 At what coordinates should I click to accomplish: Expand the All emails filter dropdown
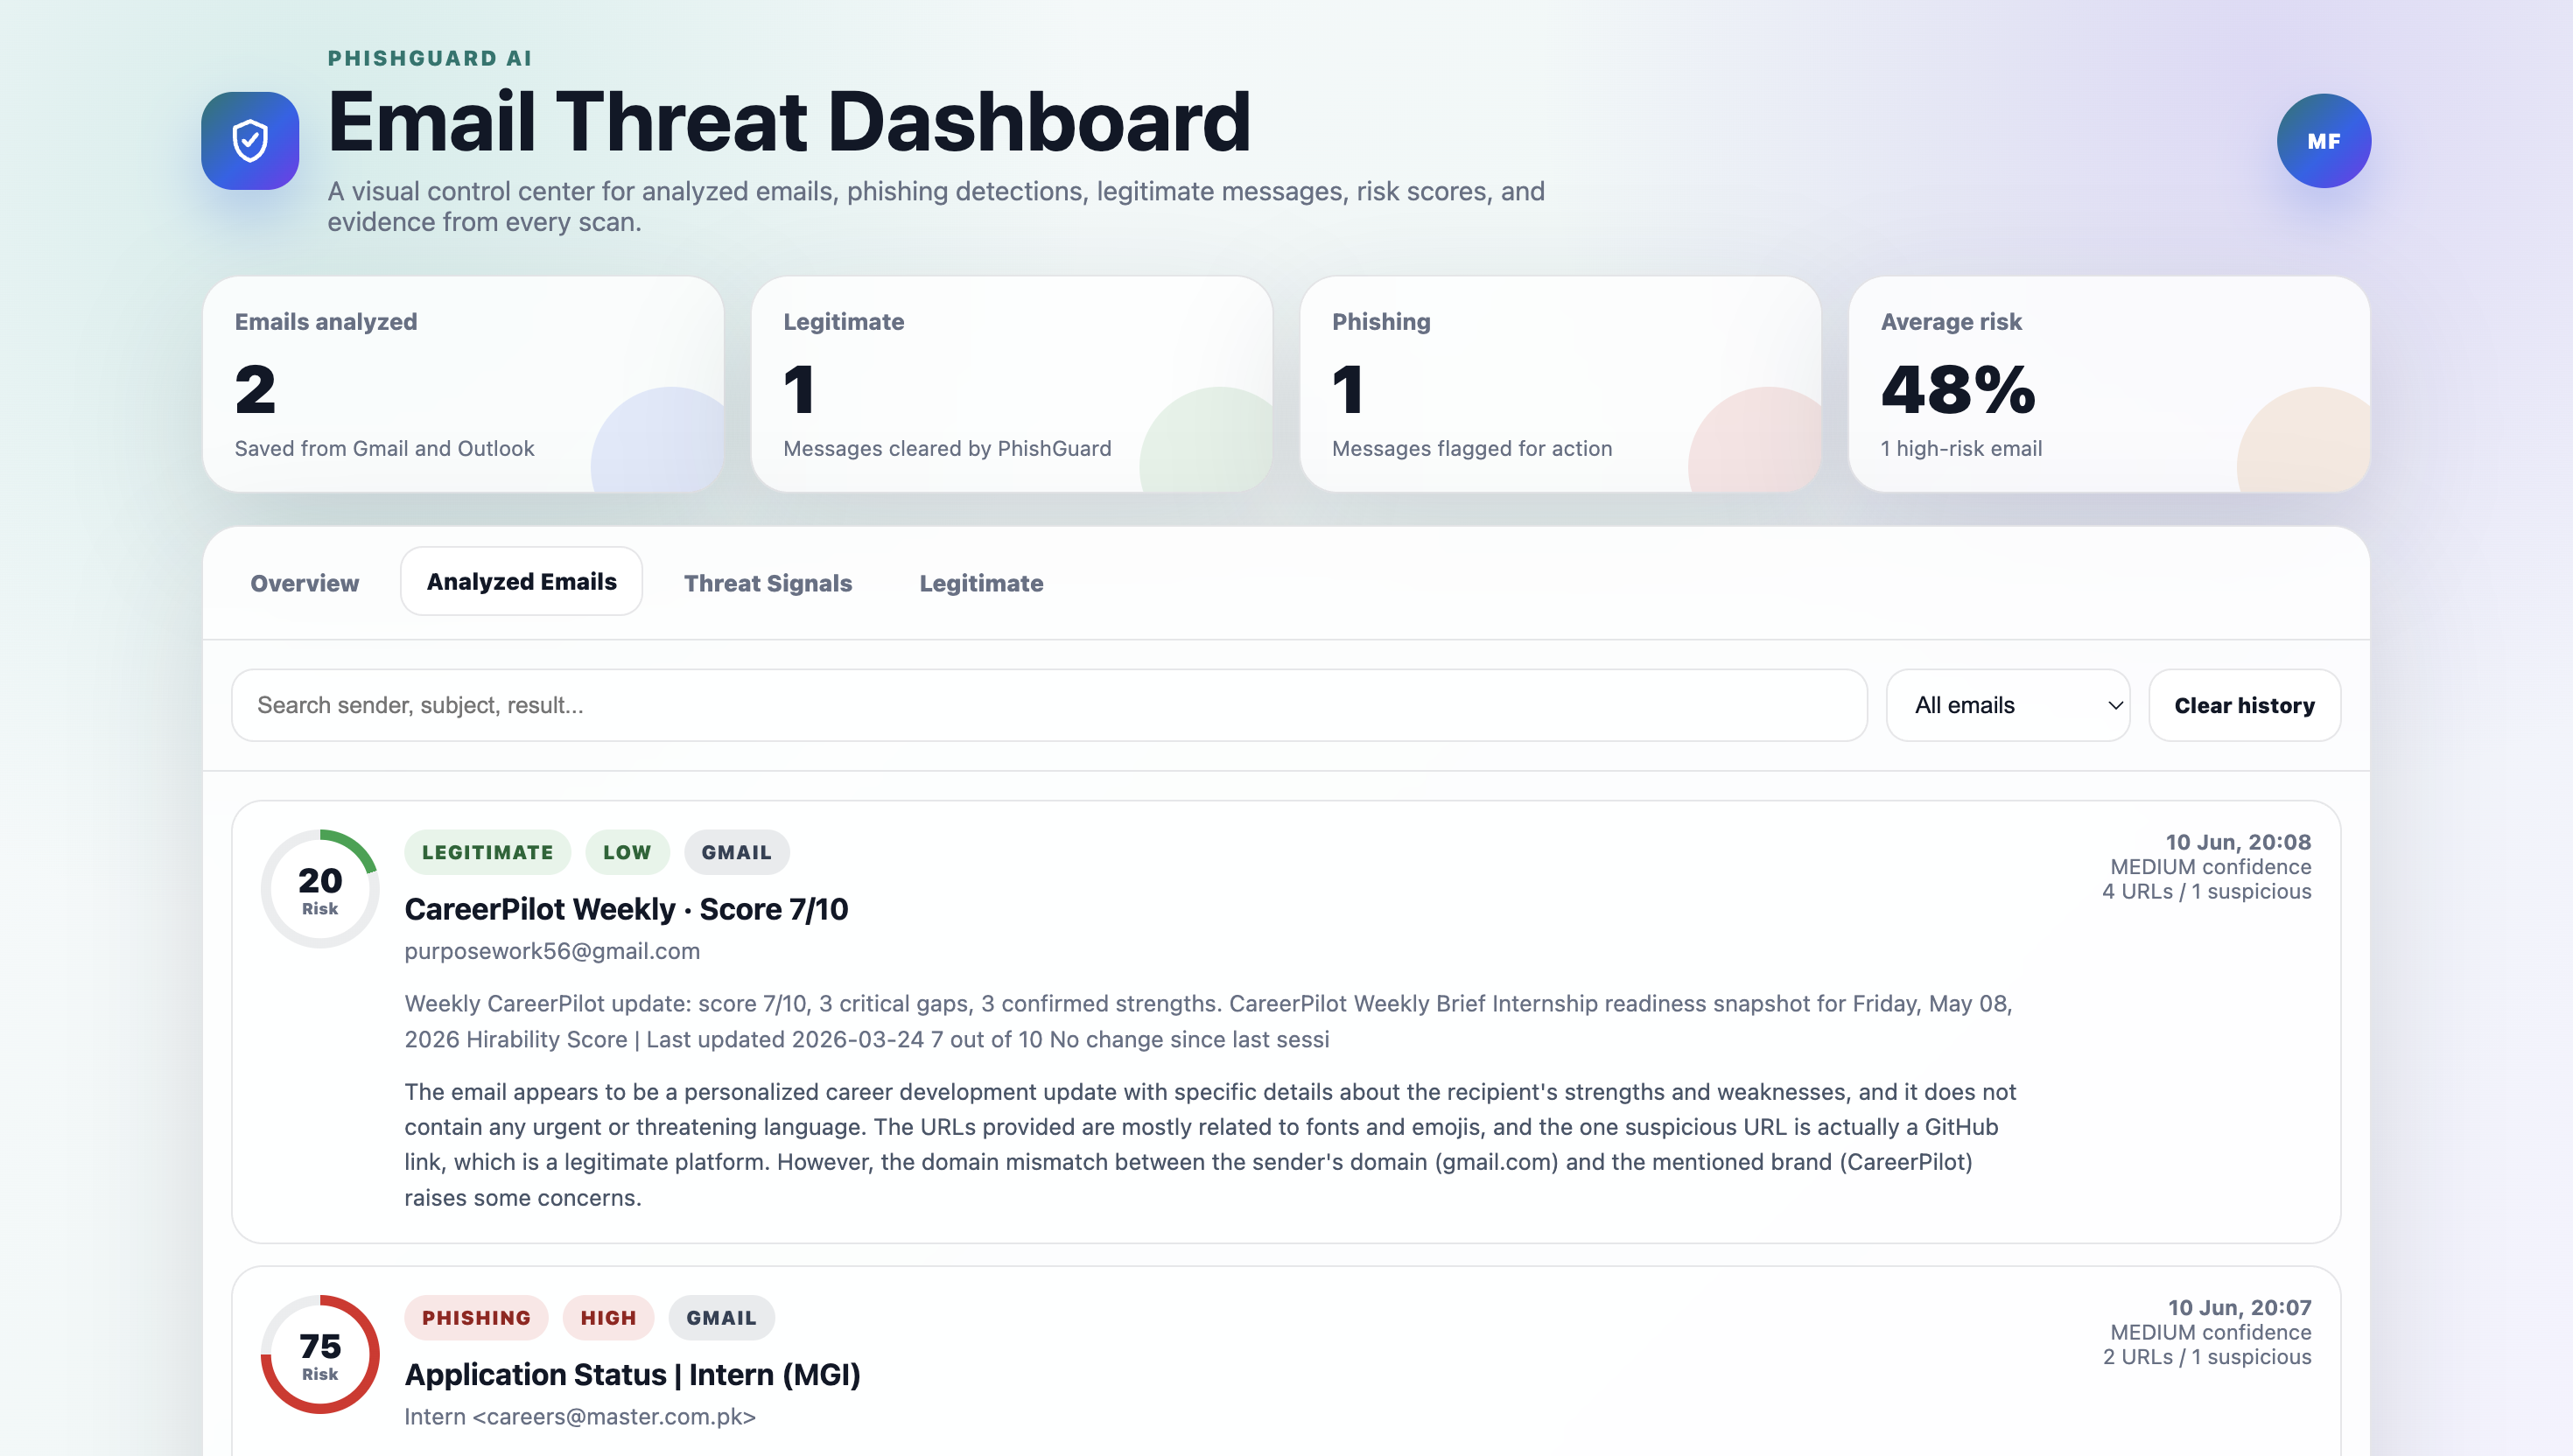[x=2007, y=705]
